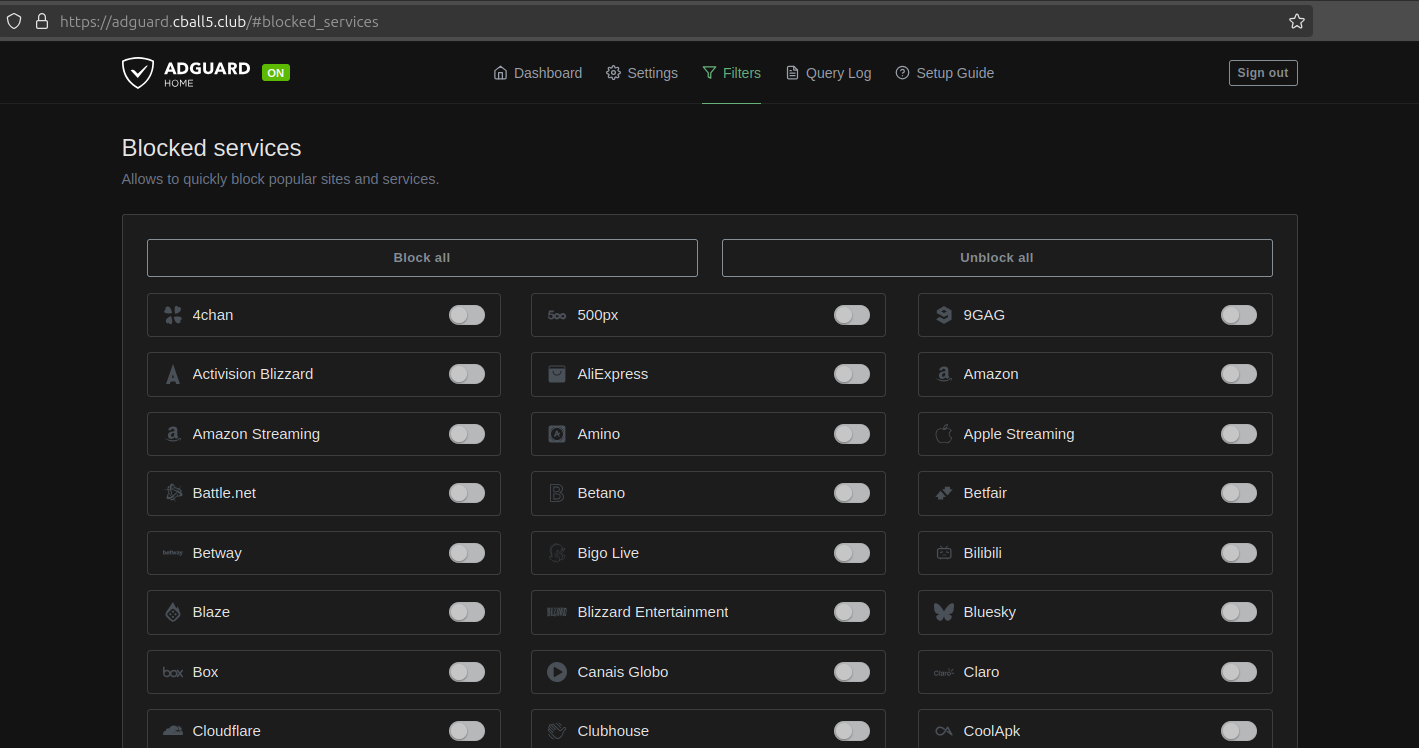The image size is (1419, 748).
Task: Enable blocking for Clubhouse
Action: (852, 731)
